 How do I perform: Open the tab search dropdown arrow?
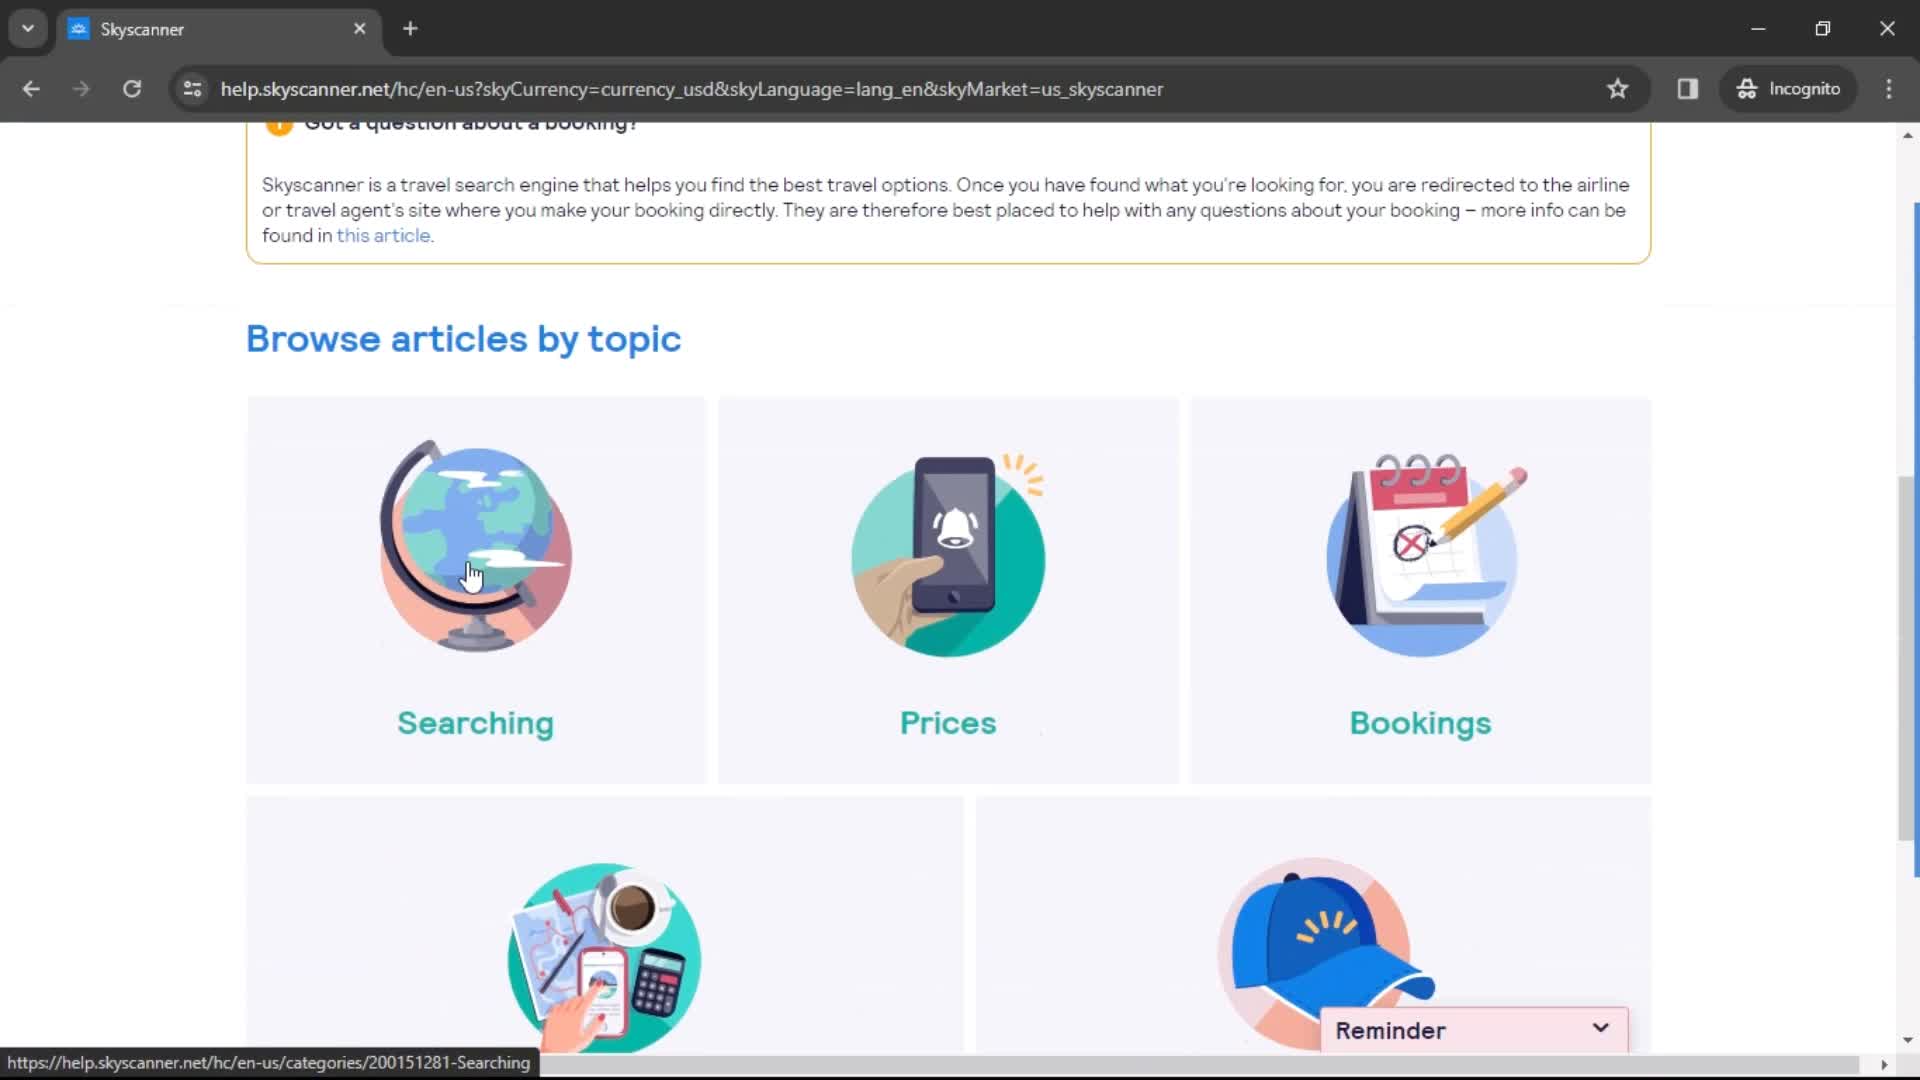[x=28, y=28]
